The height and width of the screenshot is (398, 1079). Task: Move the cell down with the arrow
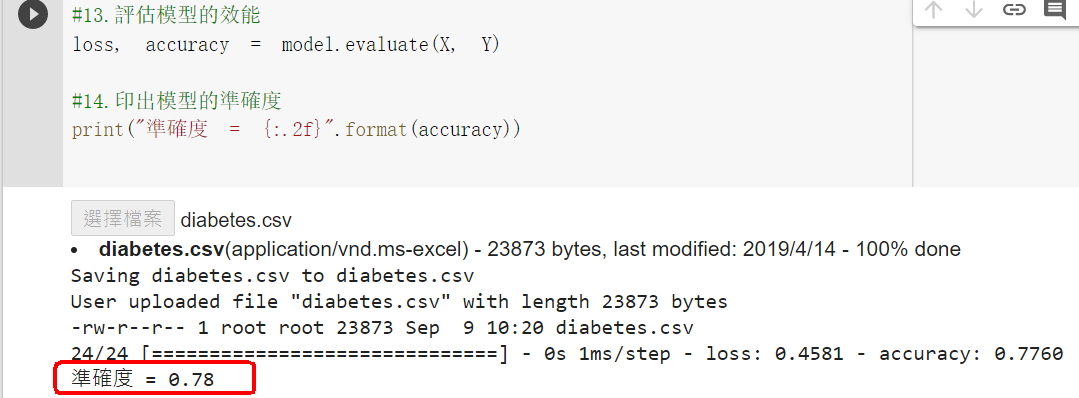[974, 10]
